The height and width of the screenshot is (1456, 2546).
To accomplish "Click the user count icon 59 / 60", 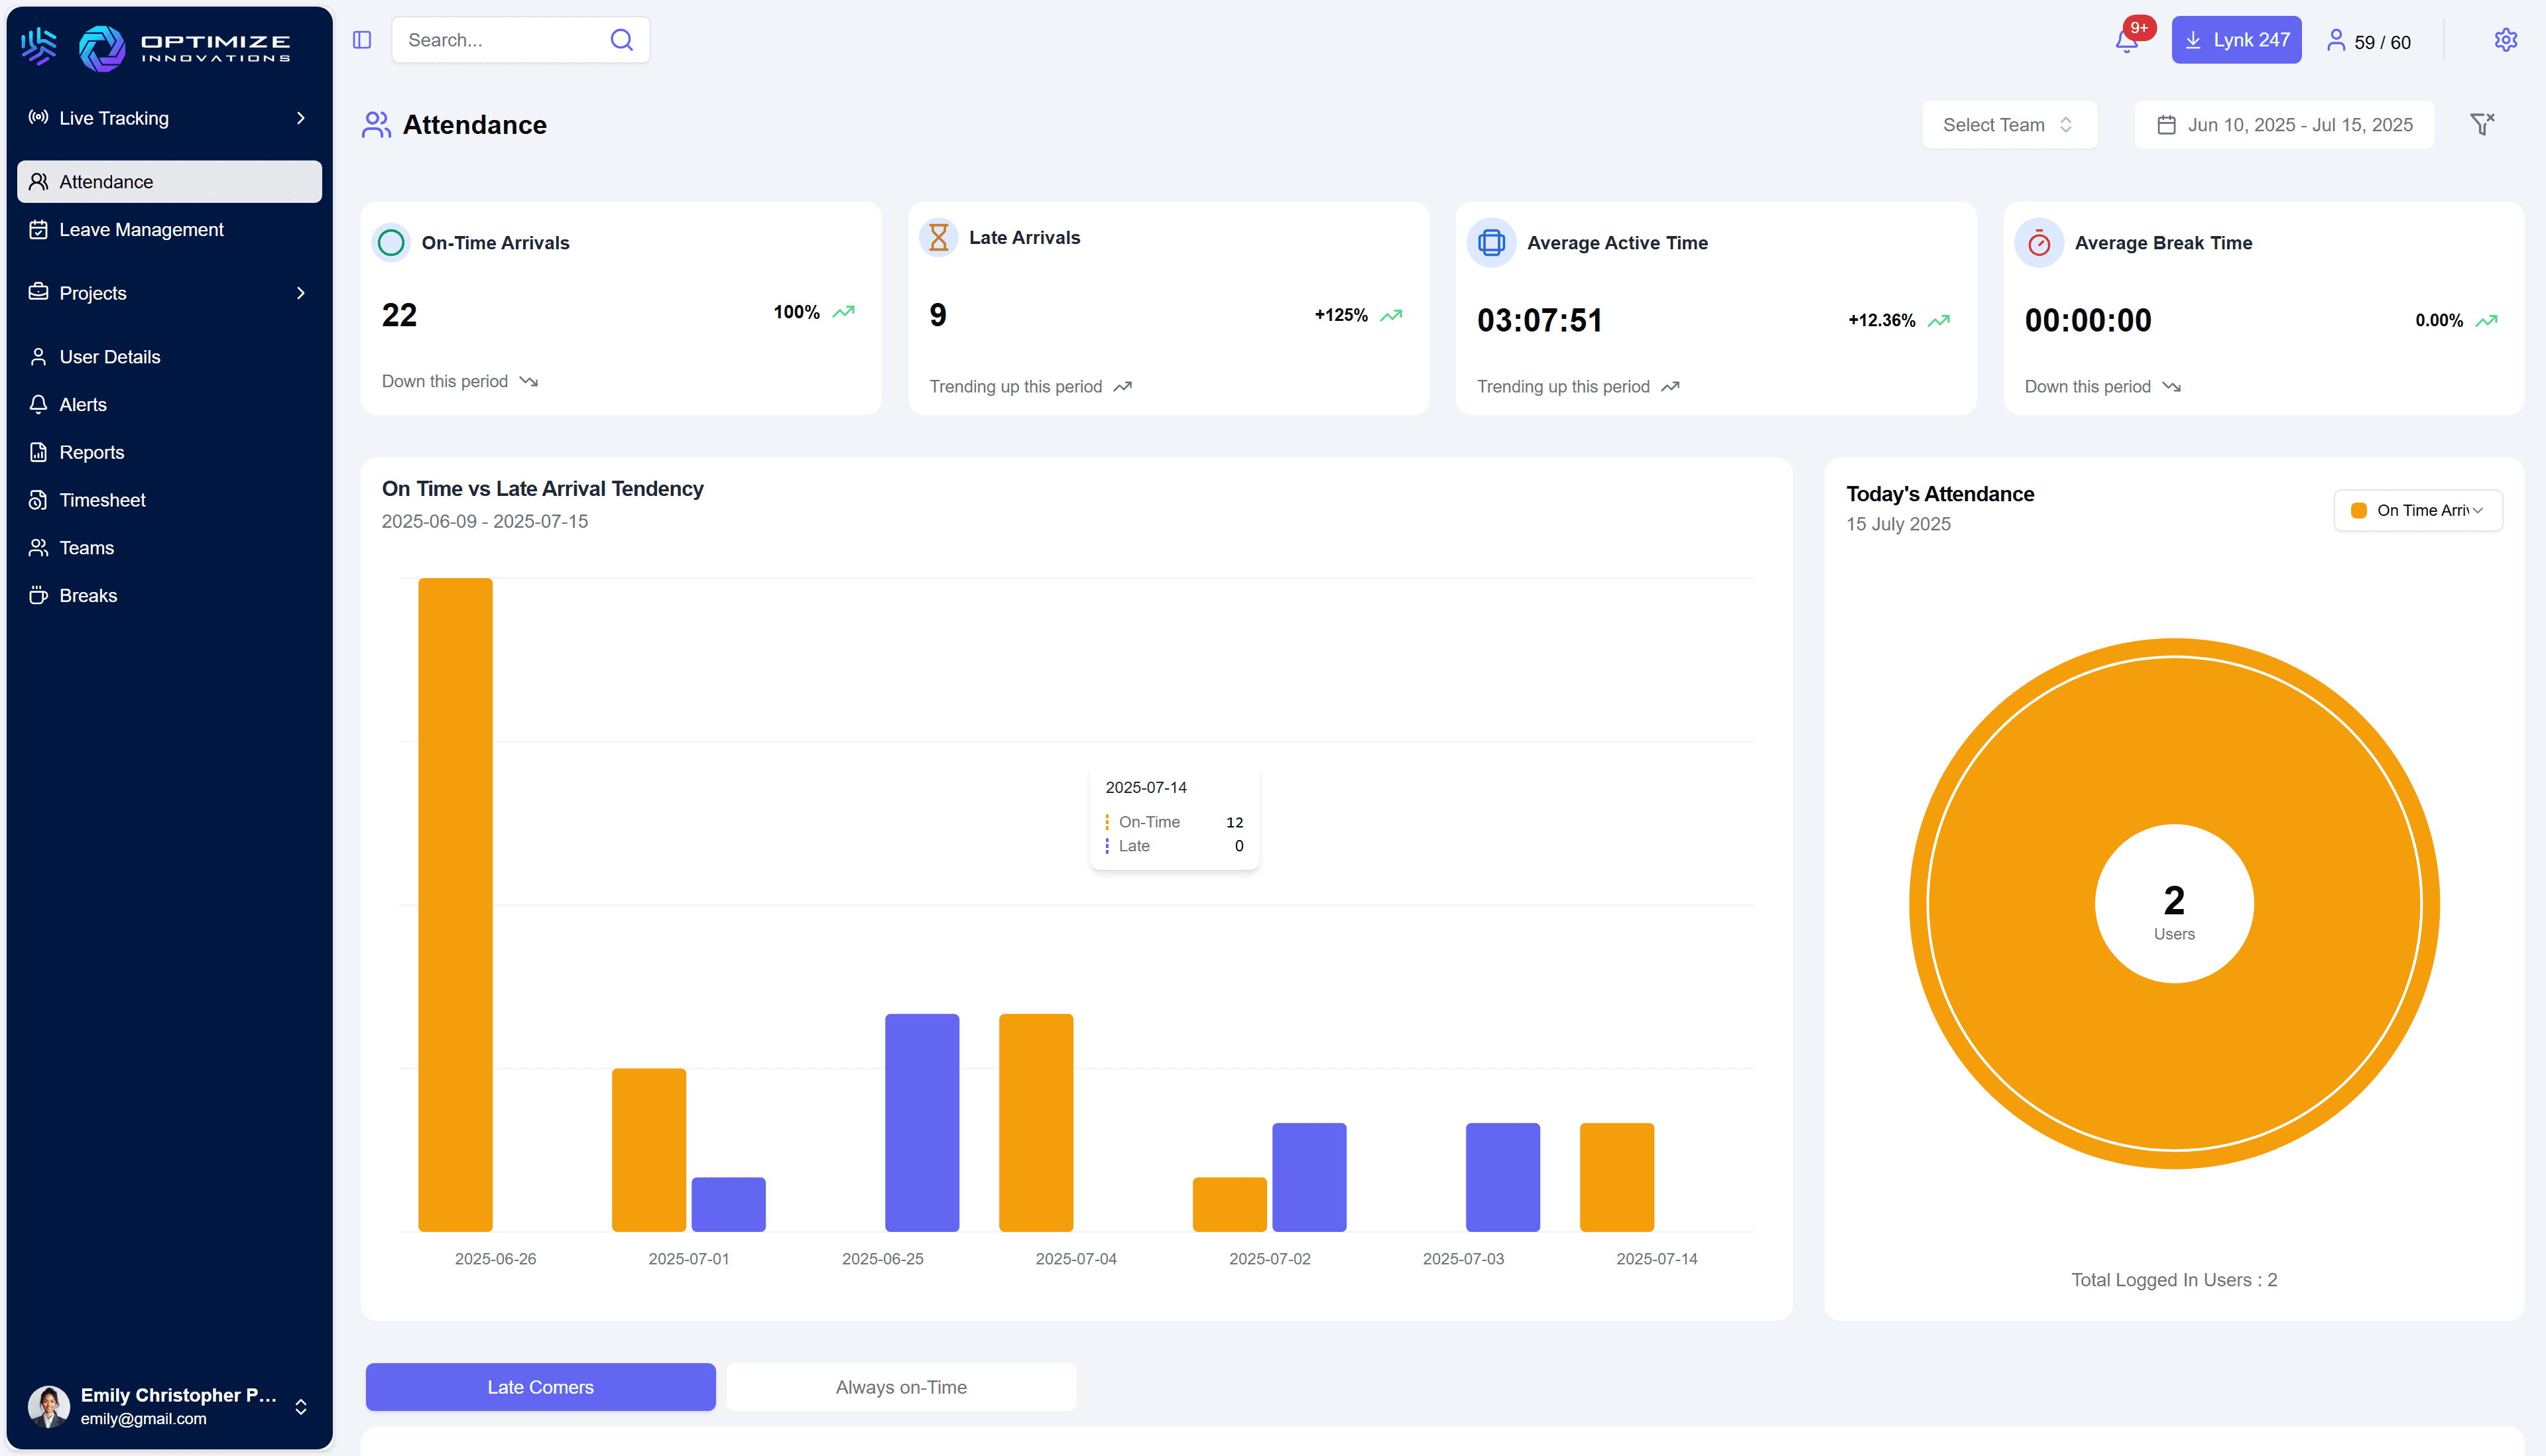I will [2368, 41].
